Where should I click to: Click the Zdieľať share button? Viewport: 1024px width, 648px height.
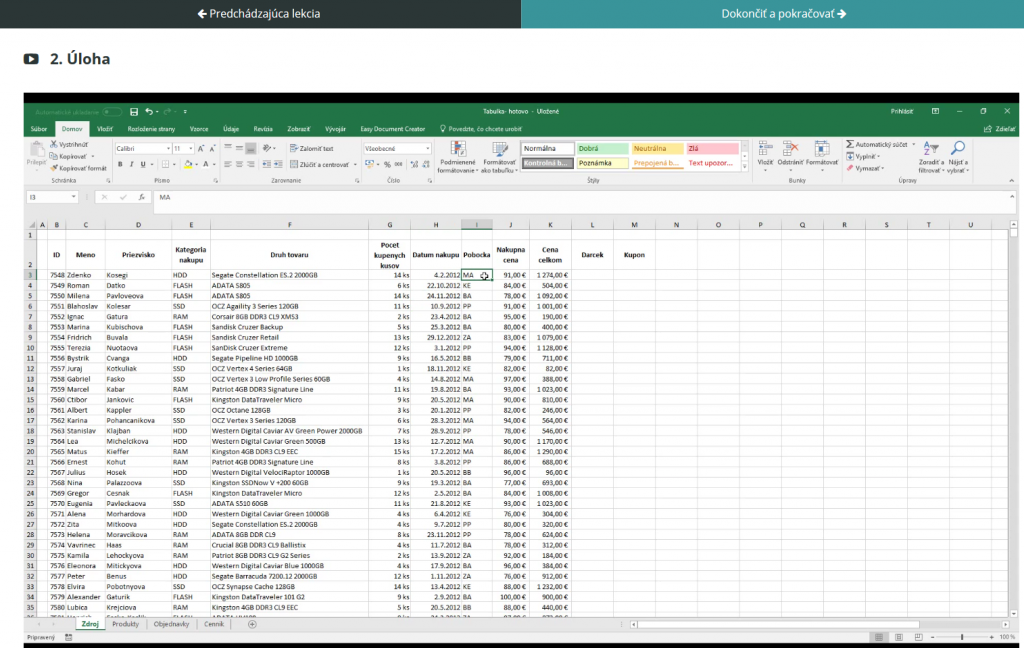coord(1000,129)
